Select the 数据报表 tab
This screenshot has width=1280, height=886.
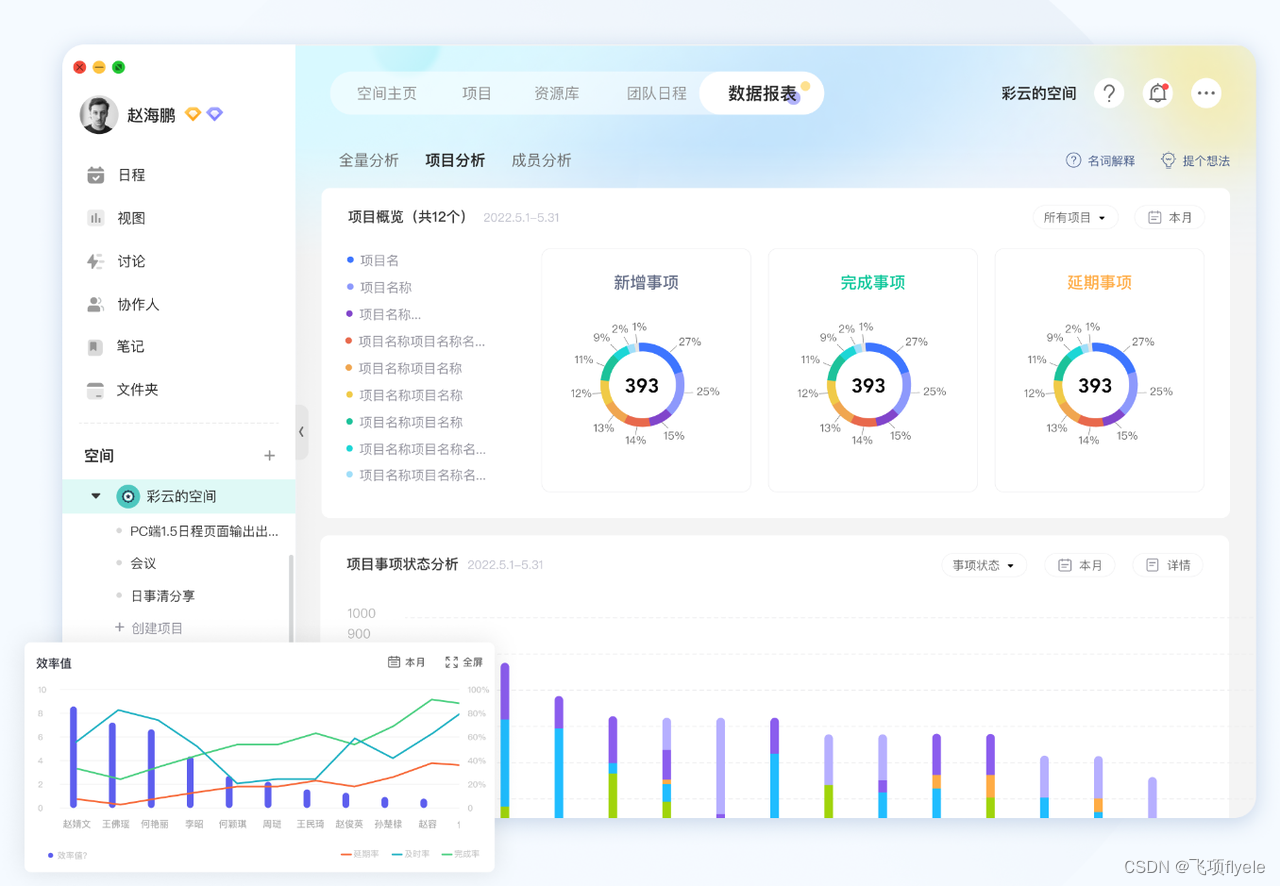pyautogui.click(x=762, y=93)
